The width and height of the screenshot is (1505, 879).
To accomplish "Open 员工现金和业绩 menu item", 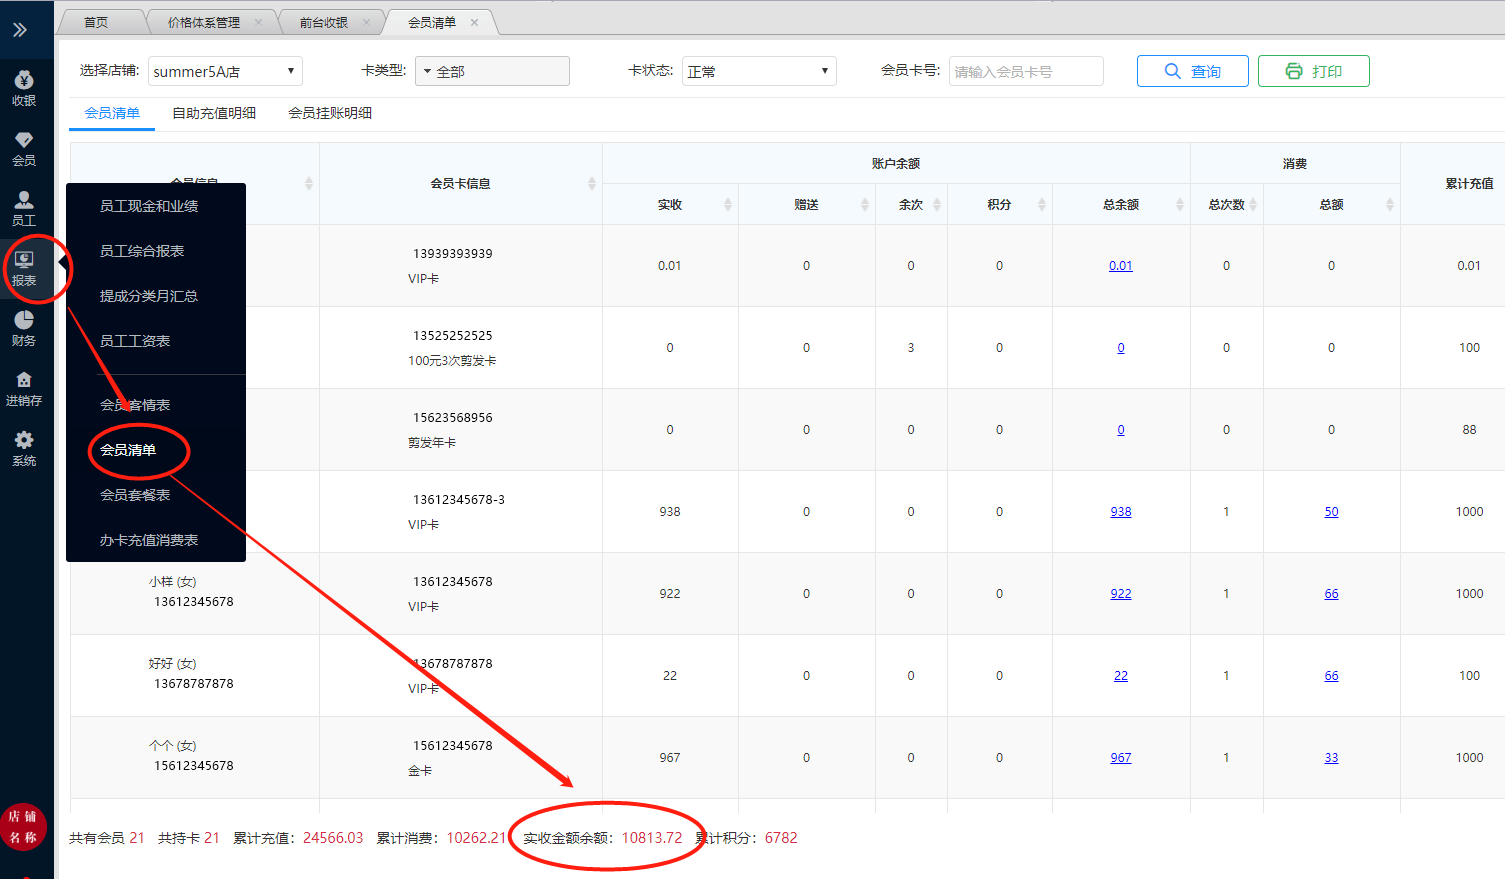I will (x=149, y=206).
